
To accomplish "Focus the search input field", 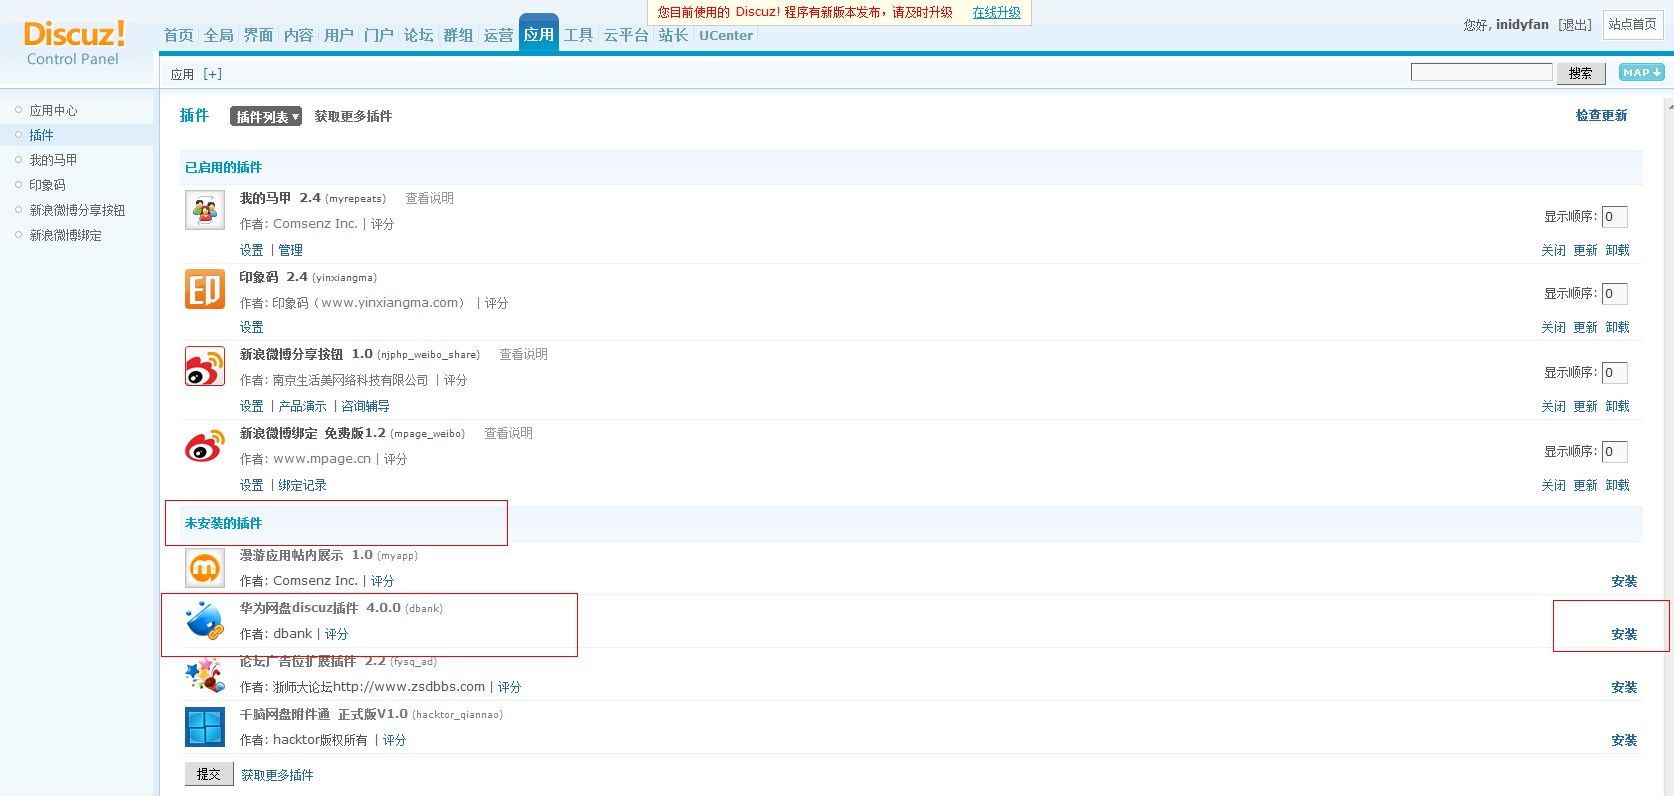I will [1482, 72].
